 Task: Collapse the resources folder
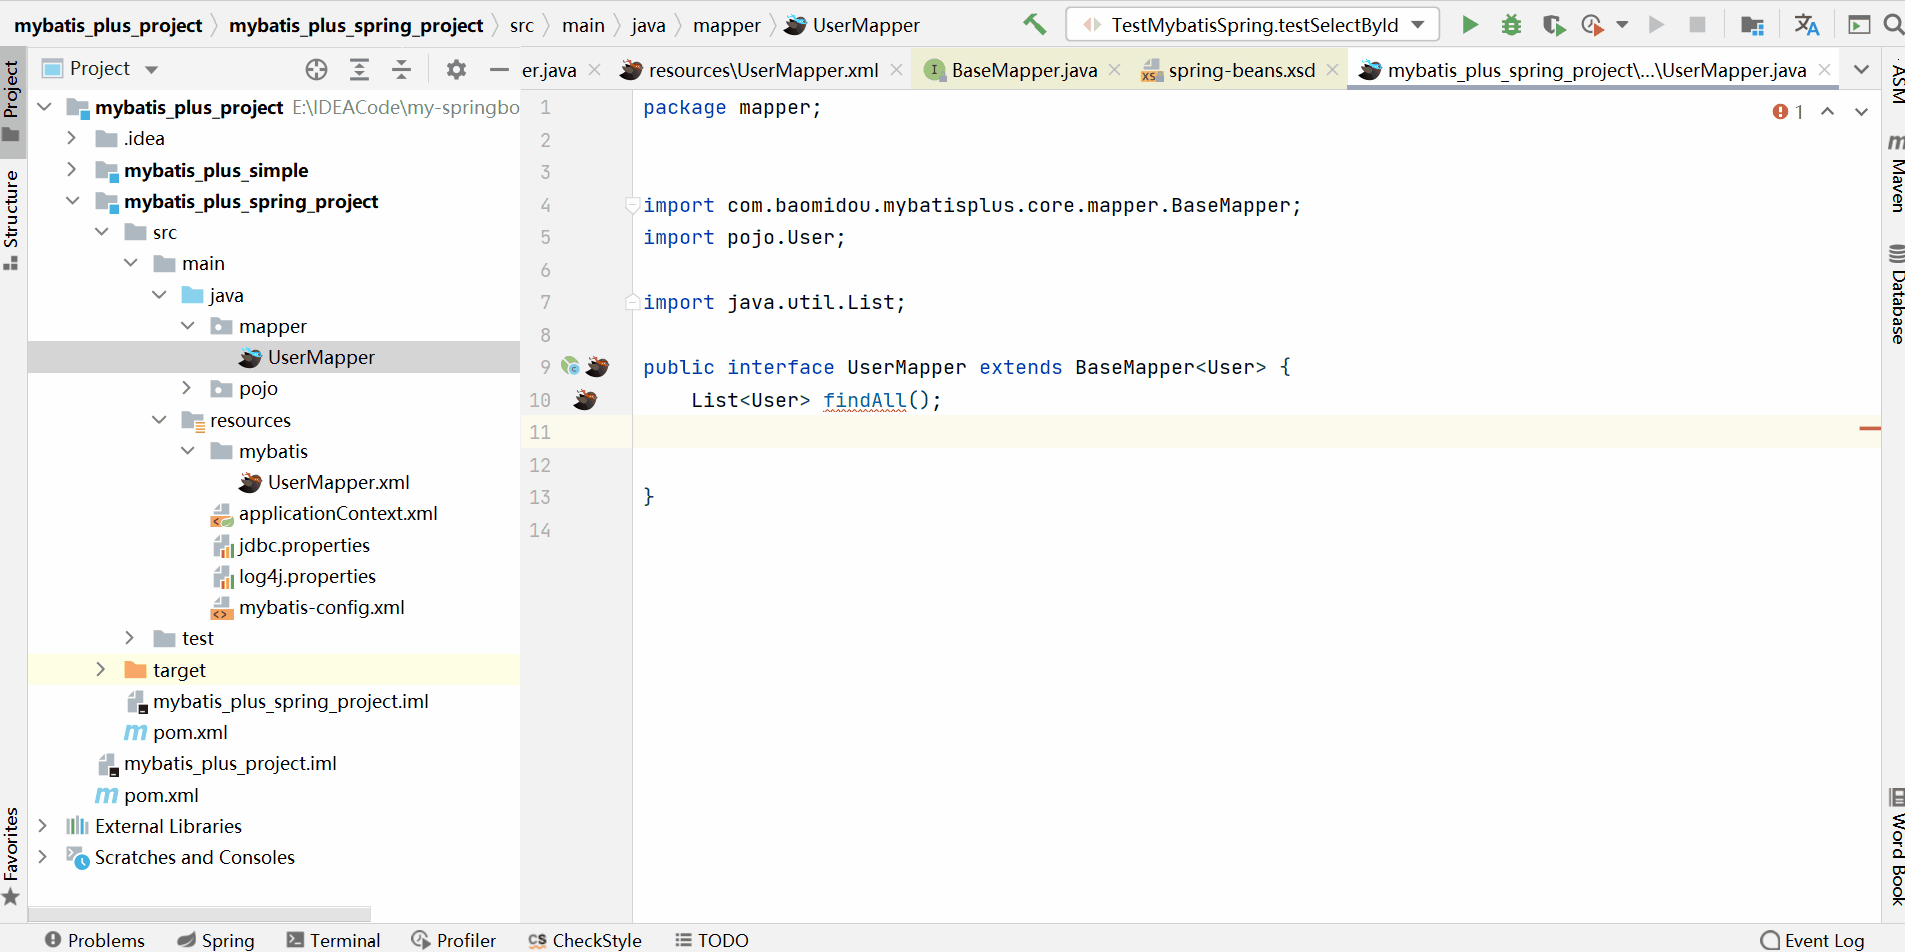[159, 420]
